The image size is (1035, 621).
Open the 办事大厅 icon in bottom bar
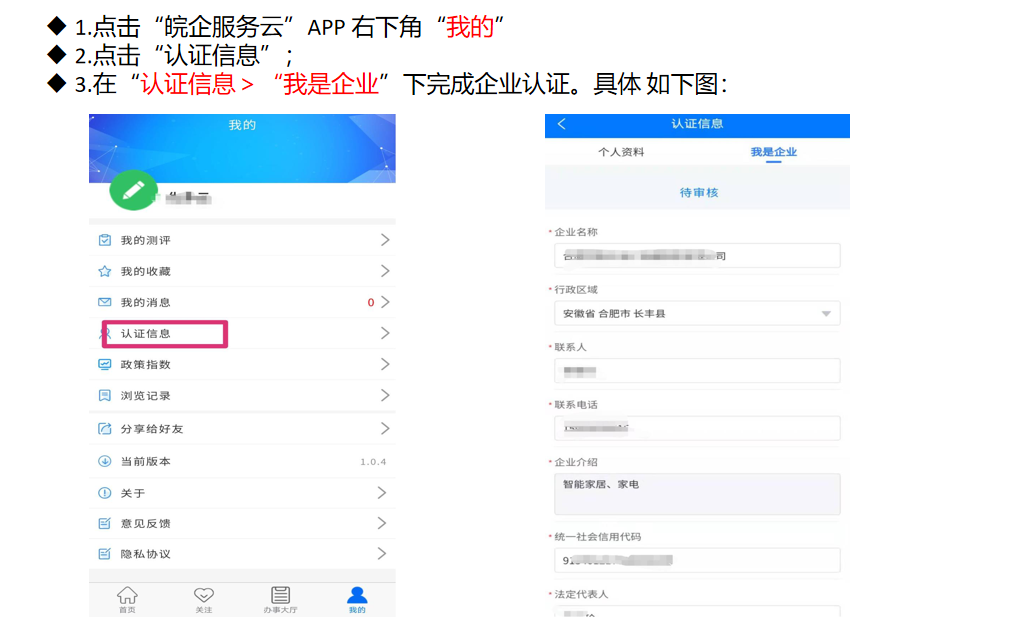tap(280, 598)
